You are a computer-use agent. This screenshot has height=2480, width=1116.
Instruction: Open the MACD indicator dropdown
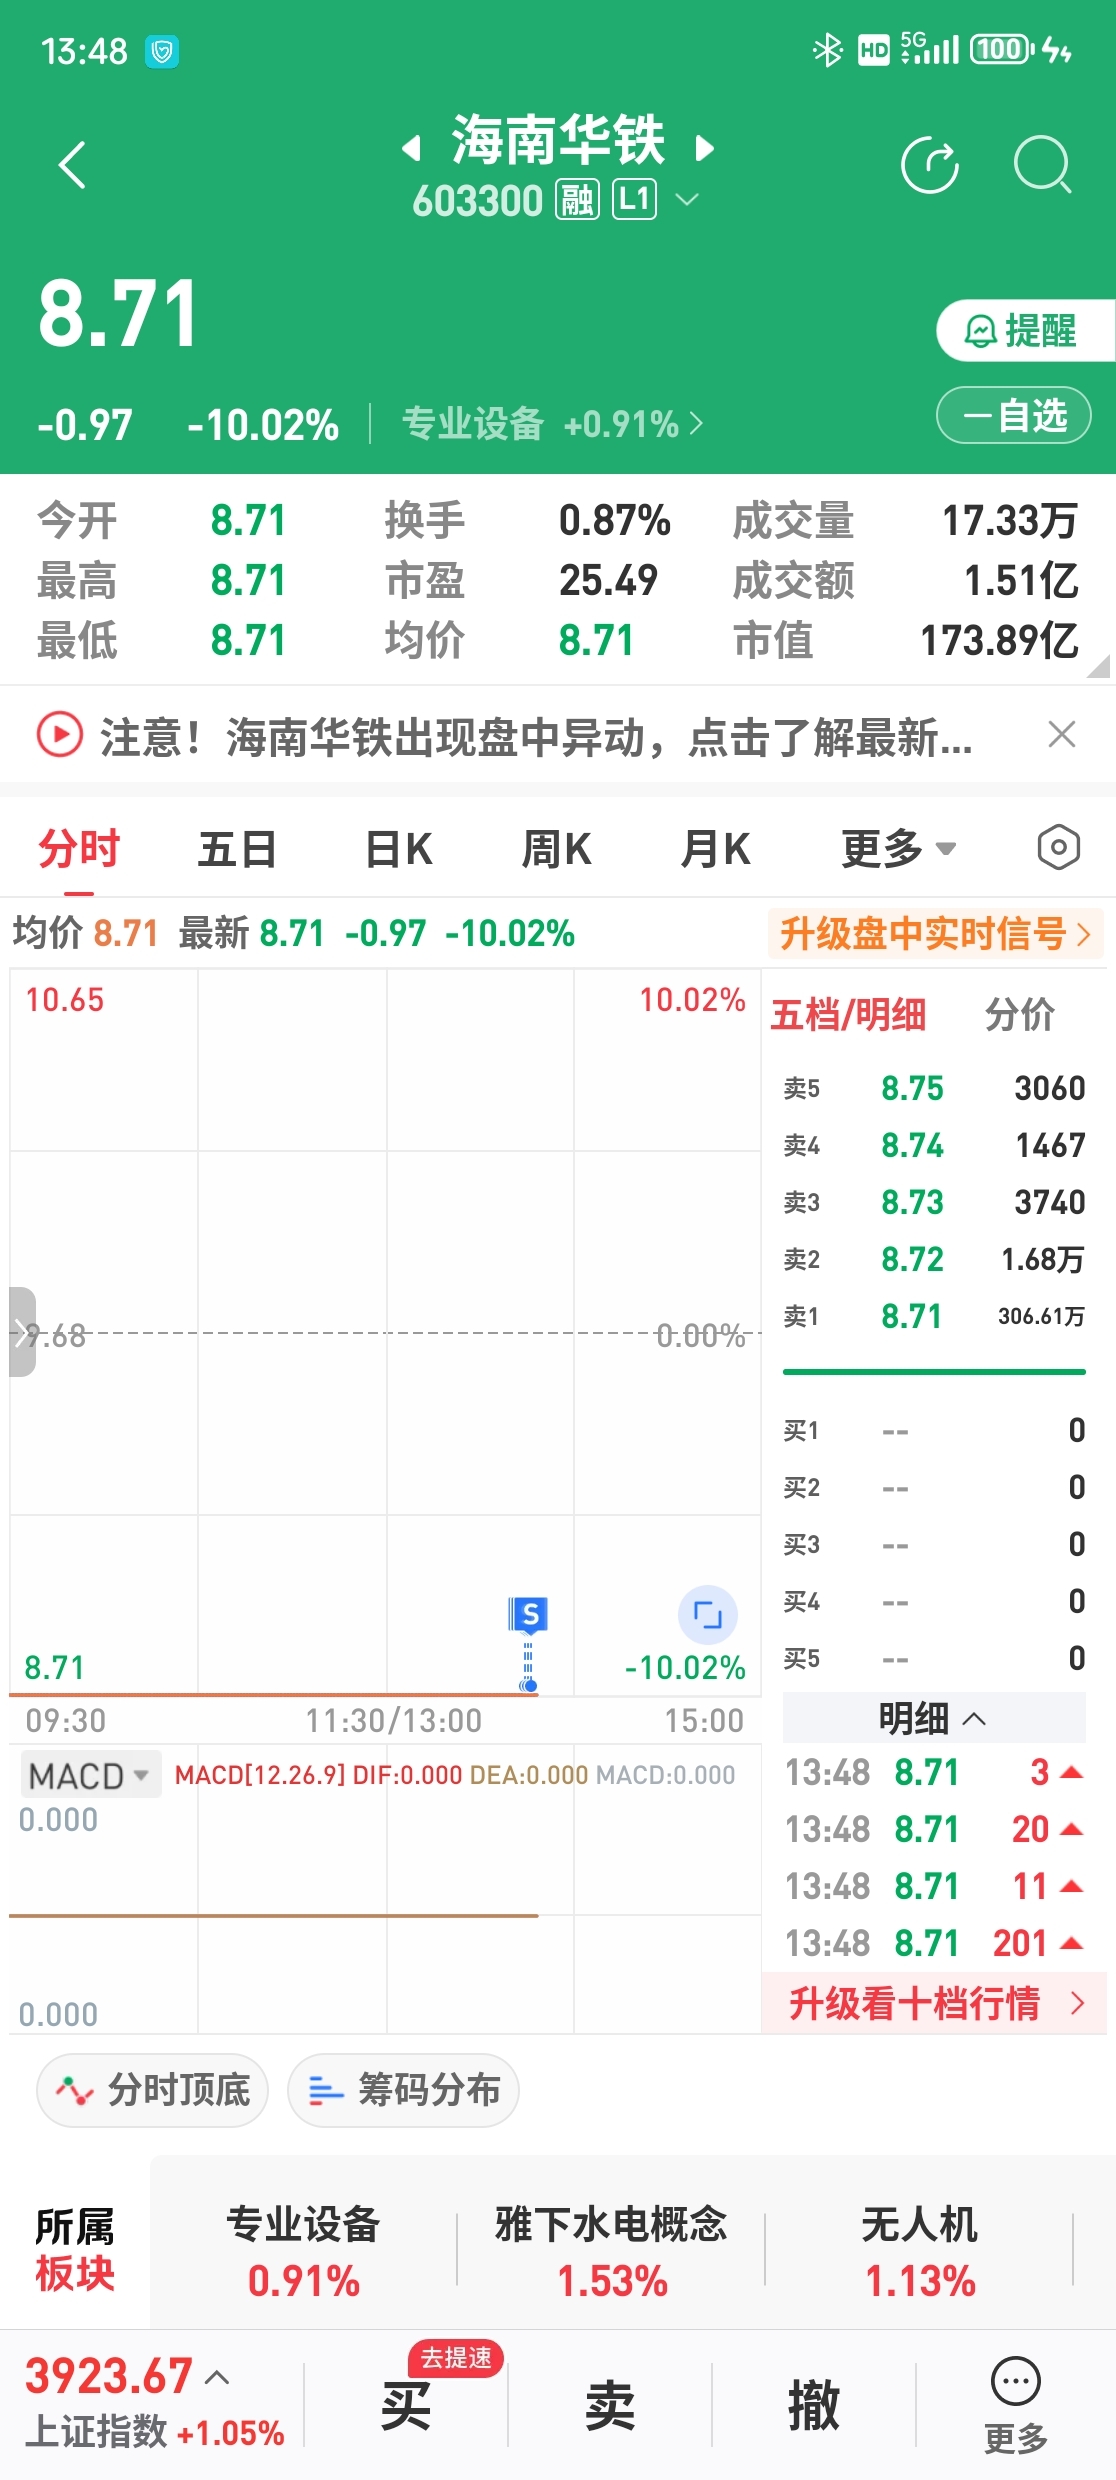coord(90,1776)
